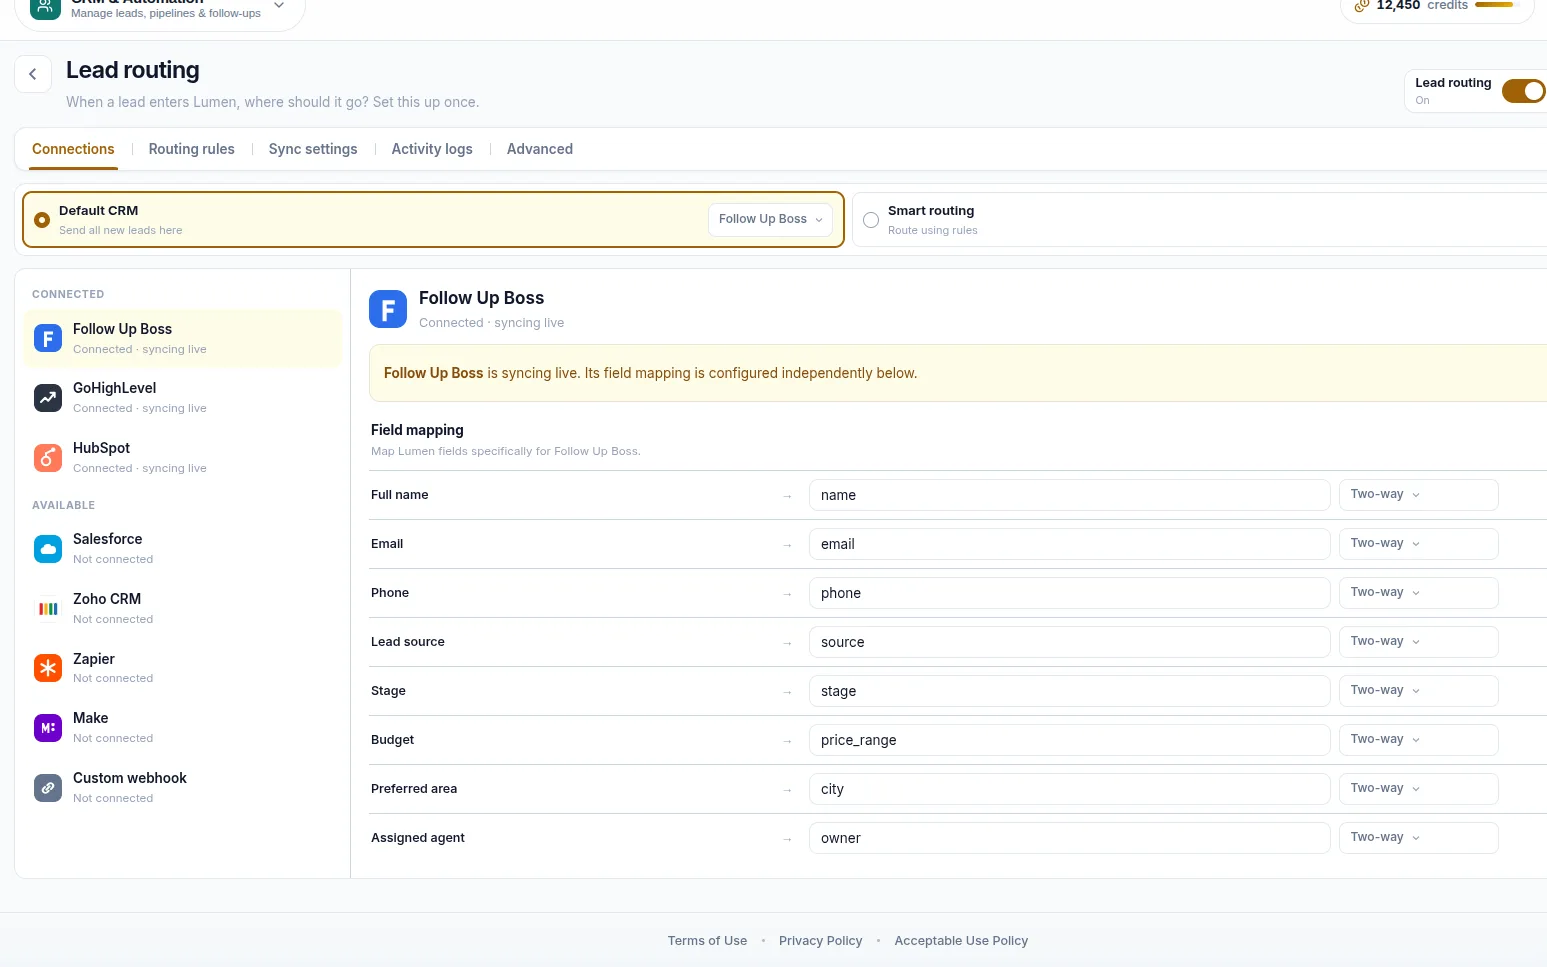Select the Default CRM radio option
The image size is (1547, 967).
(42, 220)
